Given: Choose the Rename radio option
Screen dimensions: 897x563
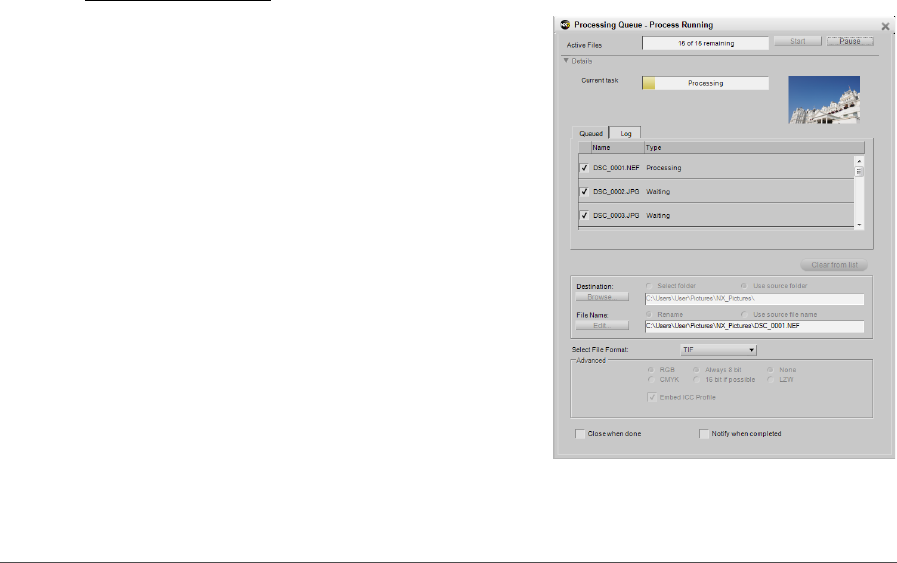Looking at the screenshot, I should click(x=649, y=315).
